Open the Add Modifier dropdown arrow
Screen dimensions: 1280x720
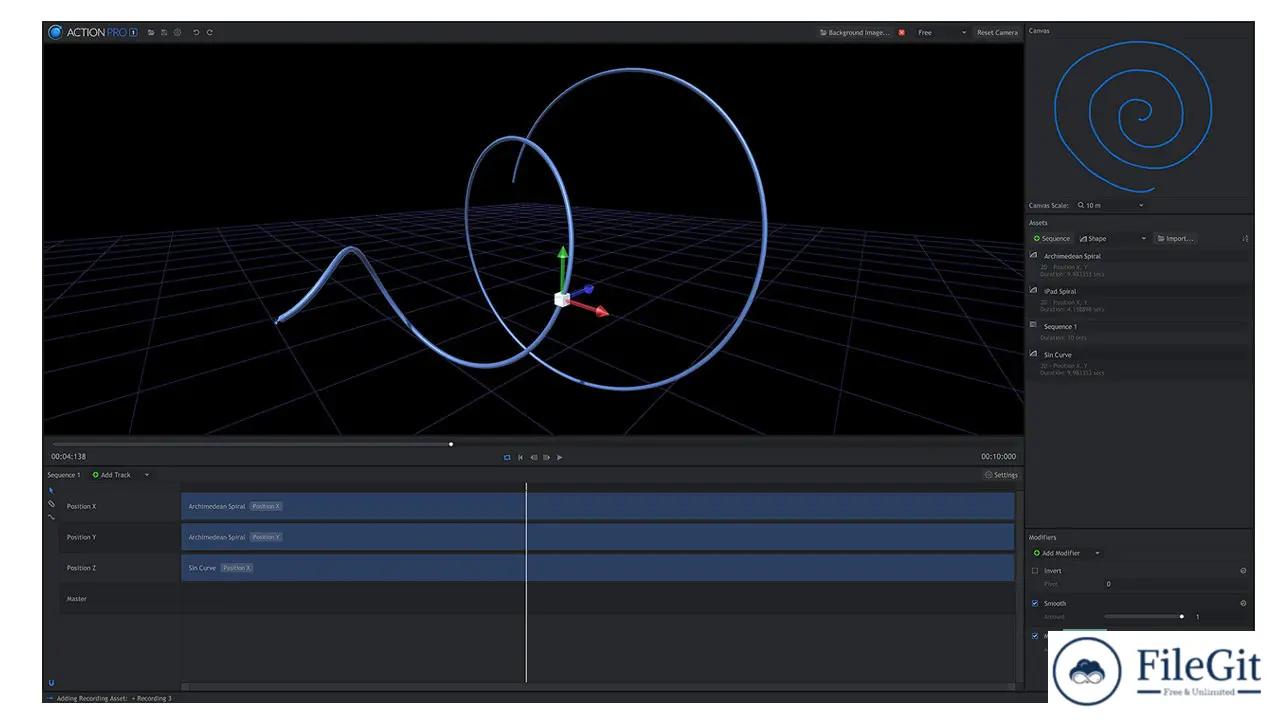coord(1097,553)
